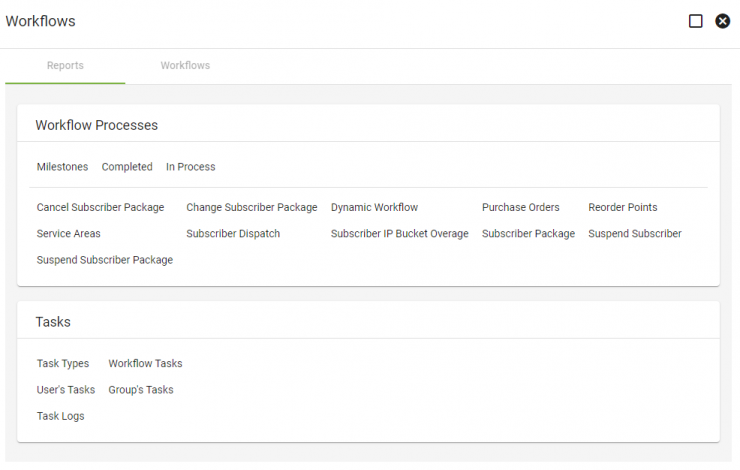This screenshot has width=740, height=470.
Task: Select the In Process report link
Action: click(191, 167)
